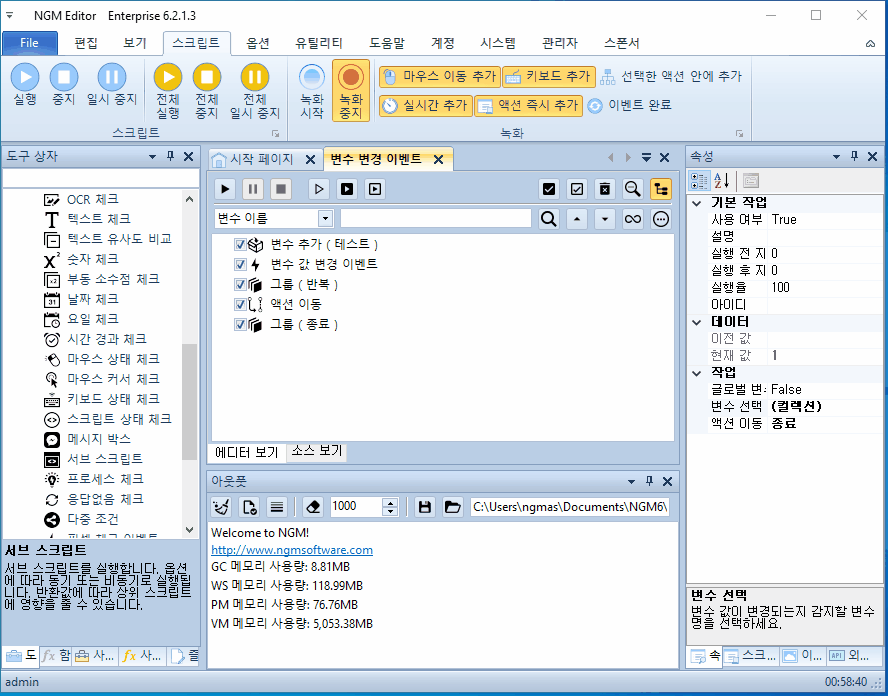
Task: Toggle 마우스 이동 추가 option
Action: coord(439,76)
